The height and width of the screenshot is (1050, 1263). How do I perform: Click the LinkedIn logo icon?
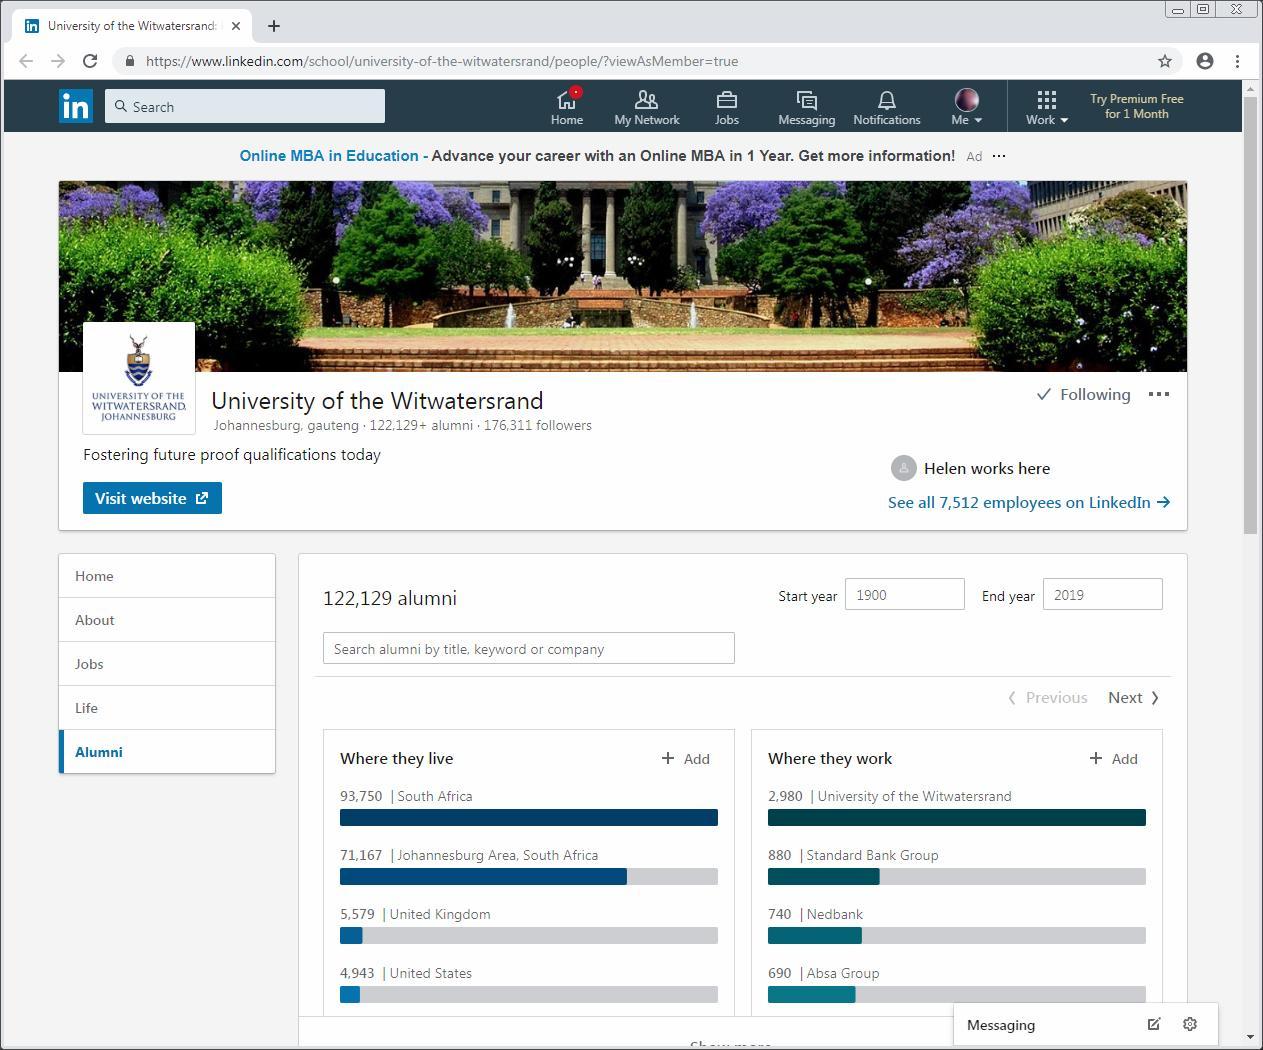[x=75, y=106]
